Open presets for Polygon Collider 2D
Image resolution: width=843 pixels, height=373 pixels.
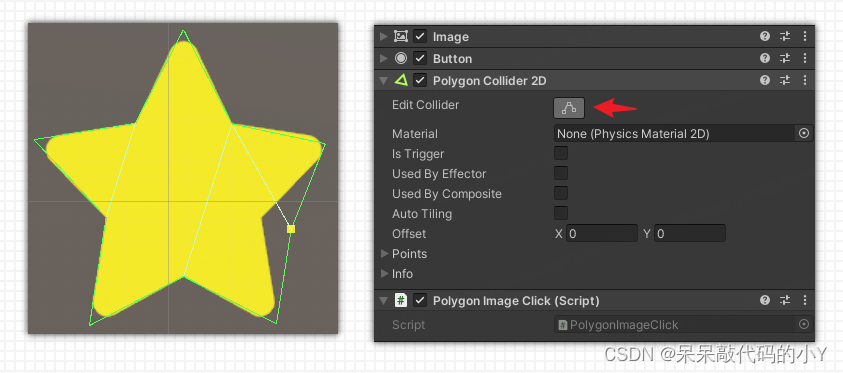pos(785,81)
